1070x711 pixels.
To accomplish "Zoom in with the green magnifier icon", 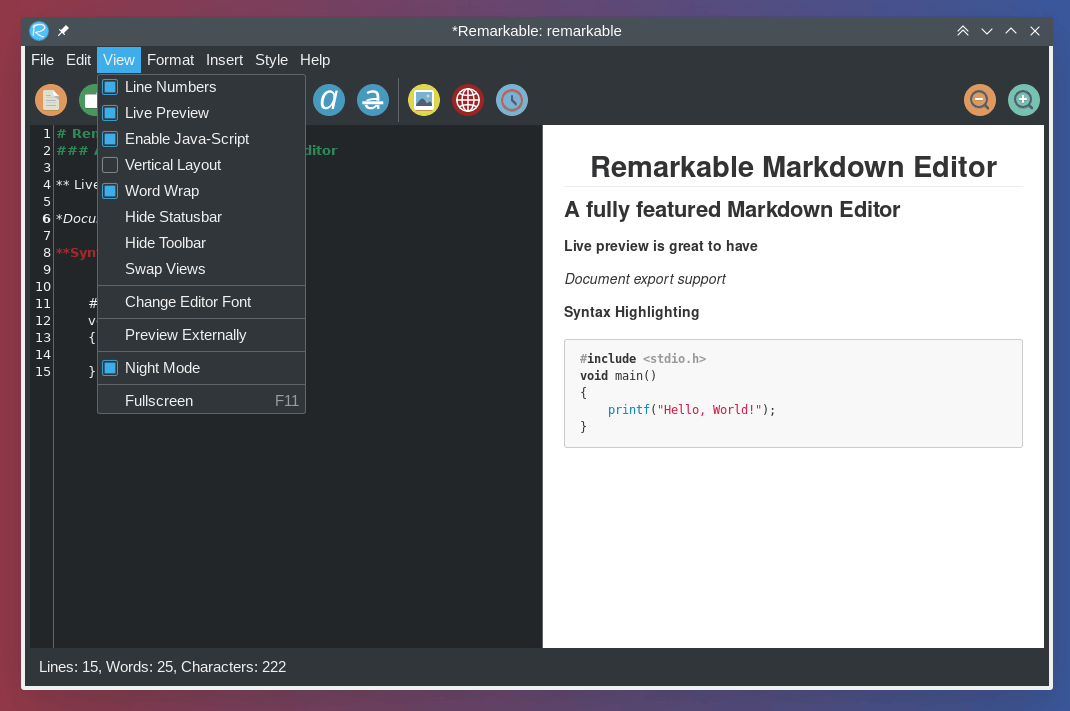I will [1024, 100].
